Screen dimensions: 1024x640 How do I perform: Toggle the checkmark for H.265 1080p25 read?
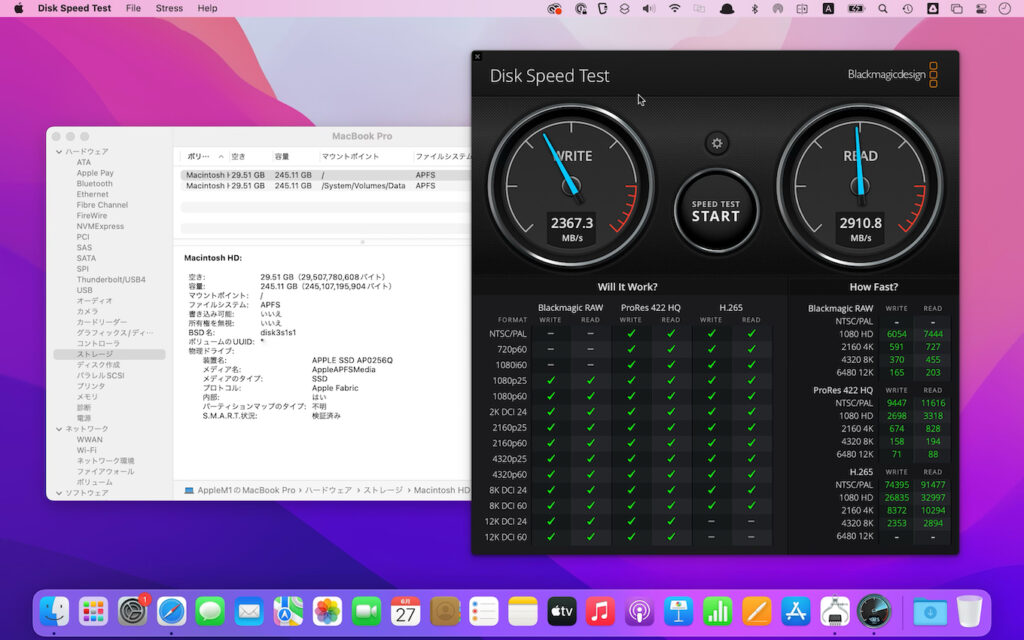pyautogui.click(x=752, y=380)
